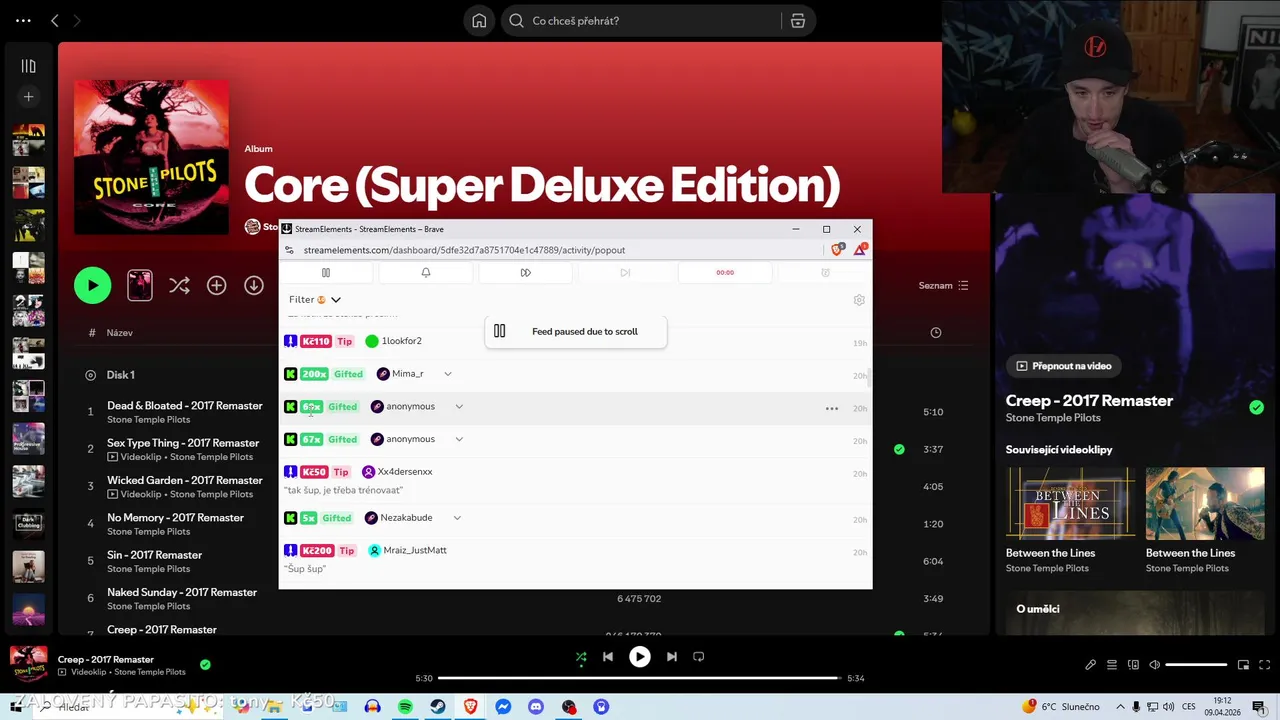Go back with Spotify's left arrow

[55, 20]
